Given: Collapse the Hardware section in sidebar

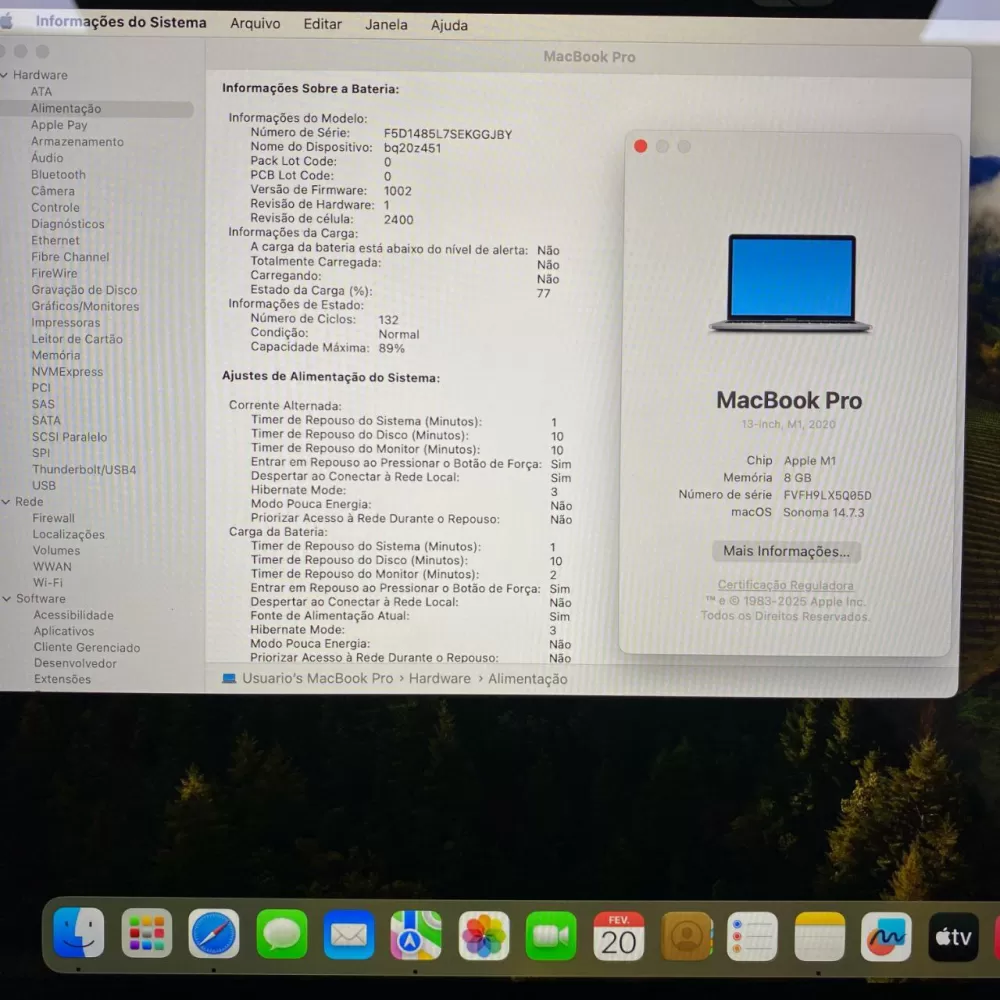Looking at the screenshot, I should [x=4, y=75].
